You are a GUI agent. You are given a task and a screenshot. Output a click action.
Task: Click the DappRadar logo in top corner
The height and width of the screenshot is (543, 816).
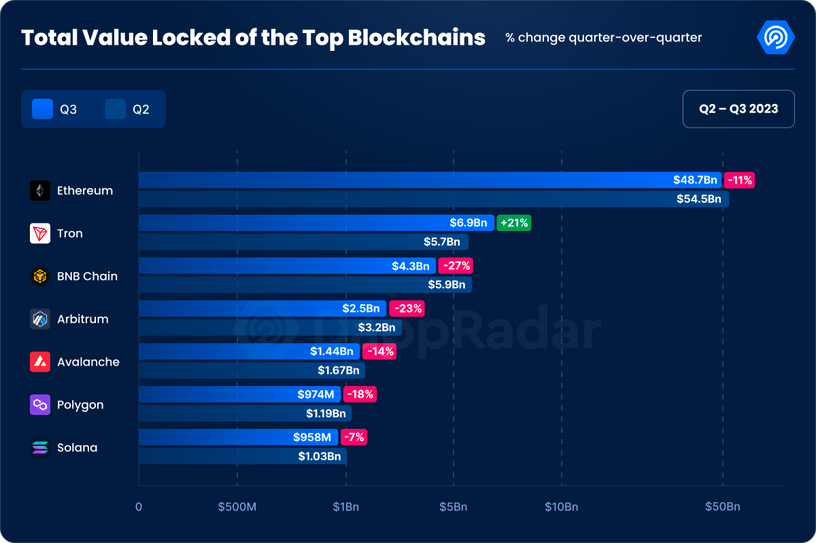[776, 38]
